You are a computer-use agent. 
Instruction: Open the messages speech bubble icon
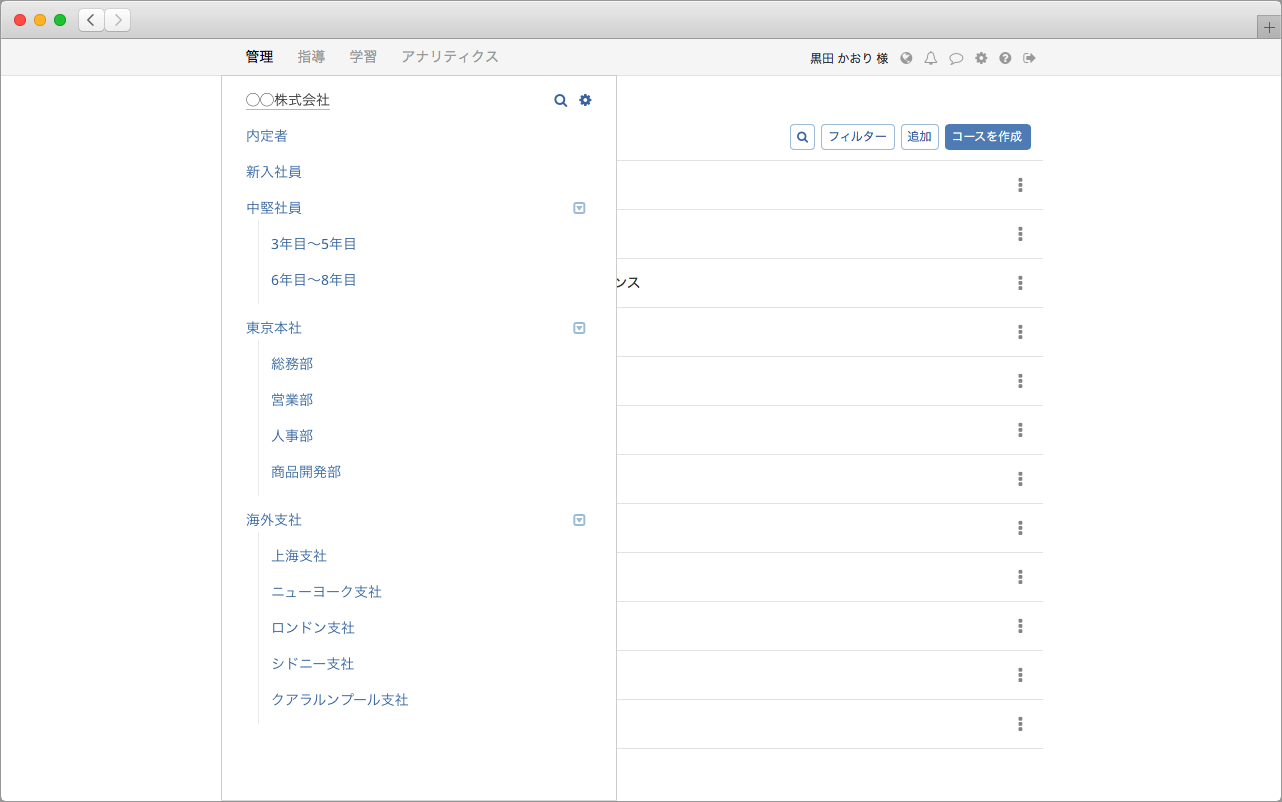point(956,58)
